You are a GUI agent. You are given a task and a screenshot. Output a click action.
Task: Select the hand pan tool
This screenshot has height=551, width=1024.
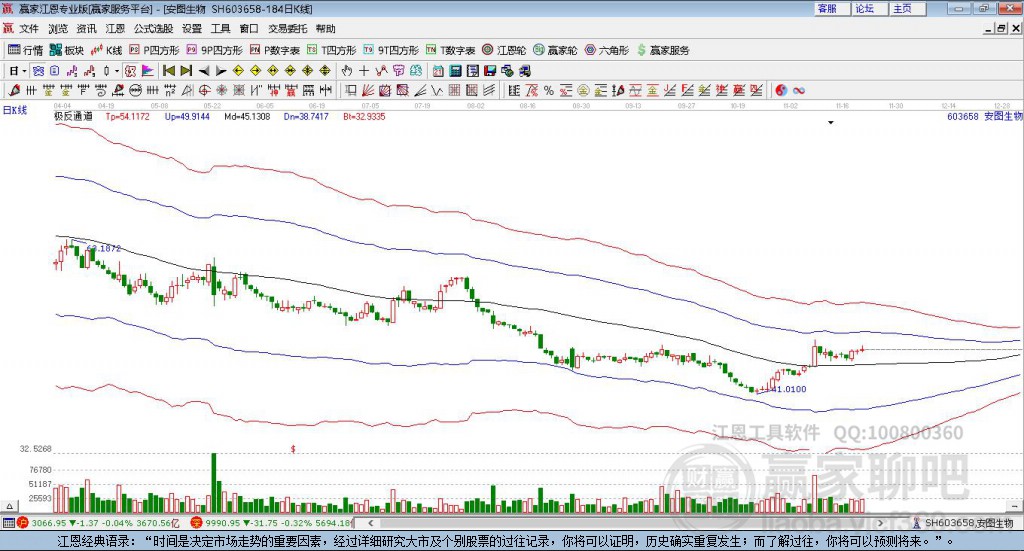347,71
